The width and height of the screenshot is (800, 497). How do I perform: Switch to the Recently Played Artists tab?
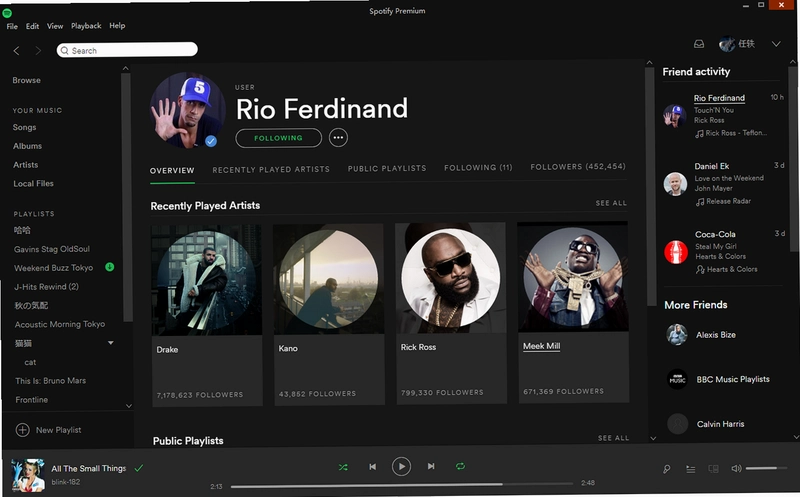click(x=271, y=169)
